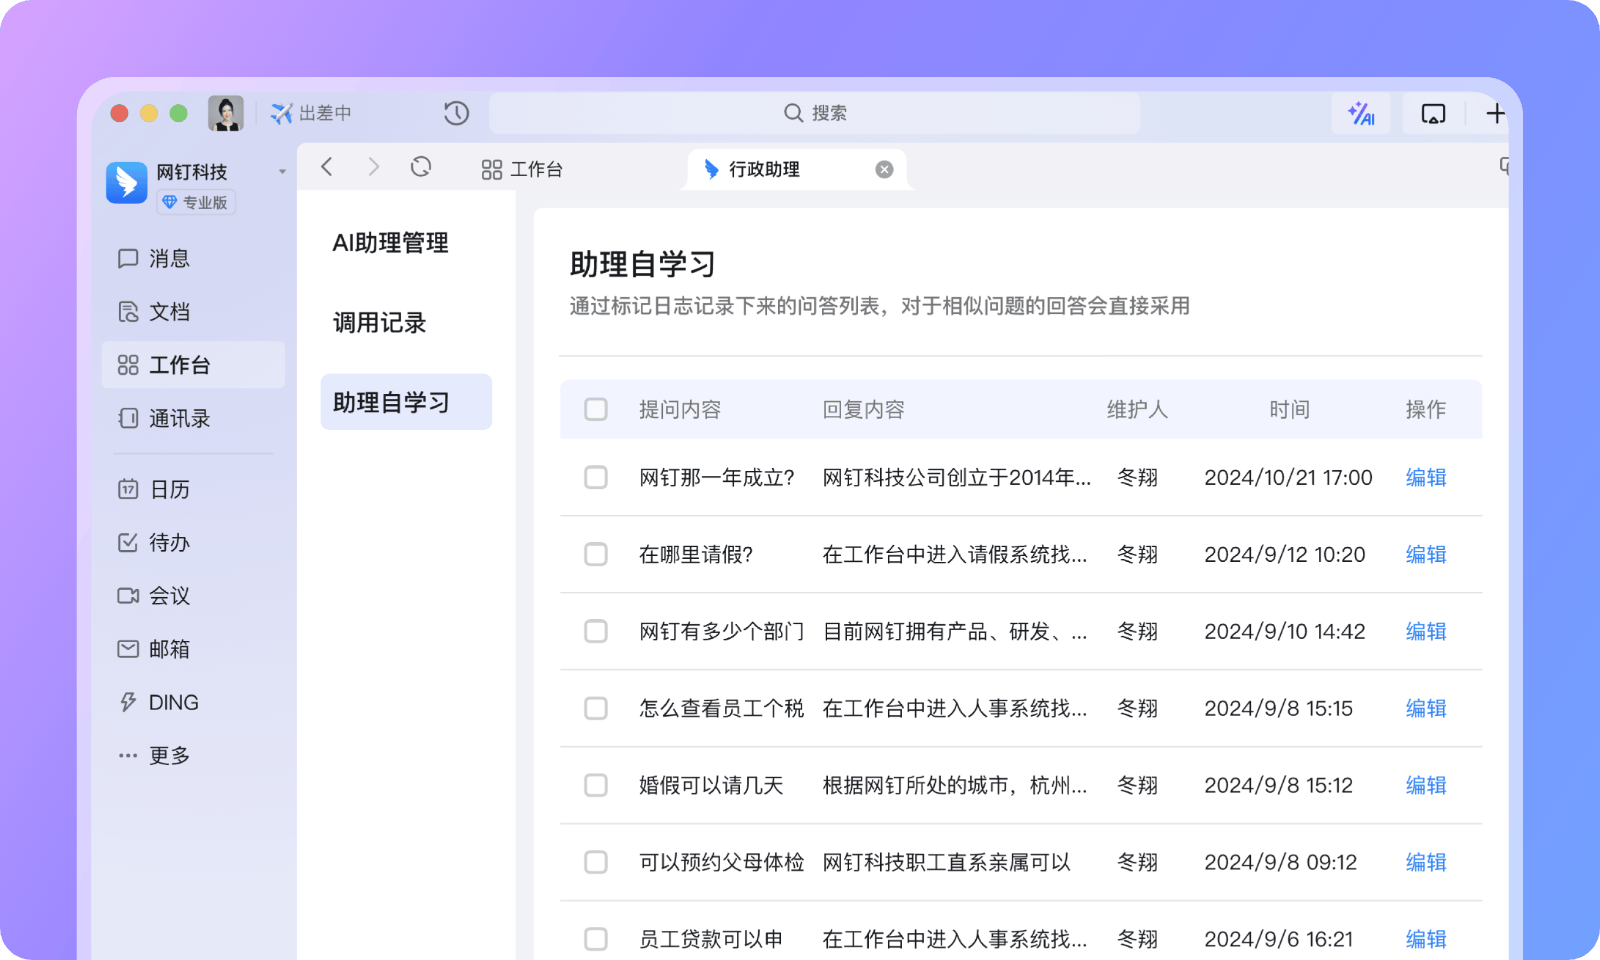Open DING from the sidebar
The image size is (1600, 960).
[x=173, y=702]
